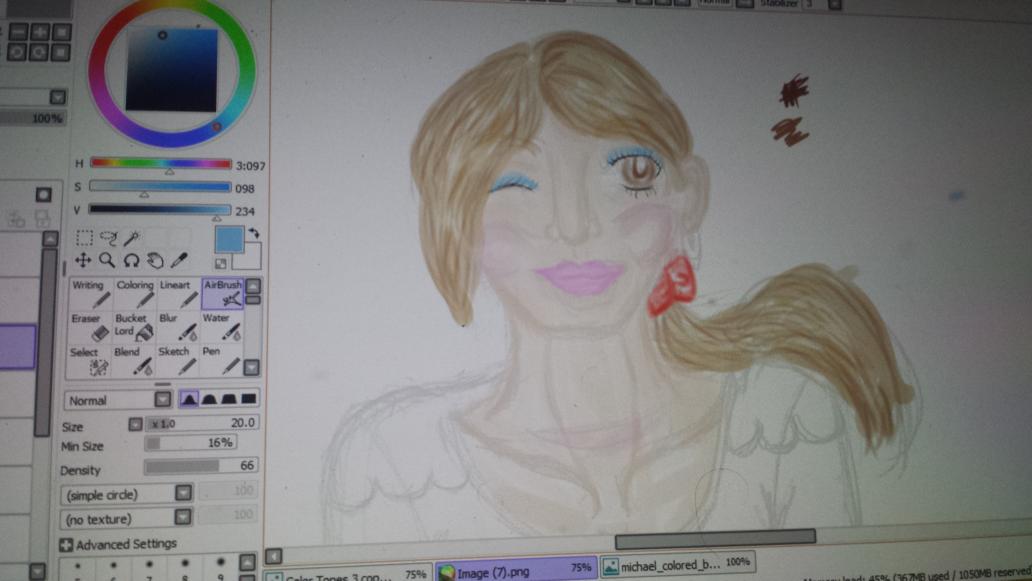Swap foreground and background colors arrow

coord(254,232)
